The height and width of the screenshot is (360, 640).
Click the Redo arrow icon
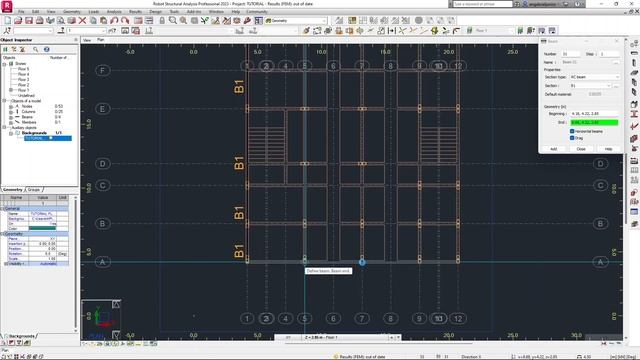[x=125, y=20]
